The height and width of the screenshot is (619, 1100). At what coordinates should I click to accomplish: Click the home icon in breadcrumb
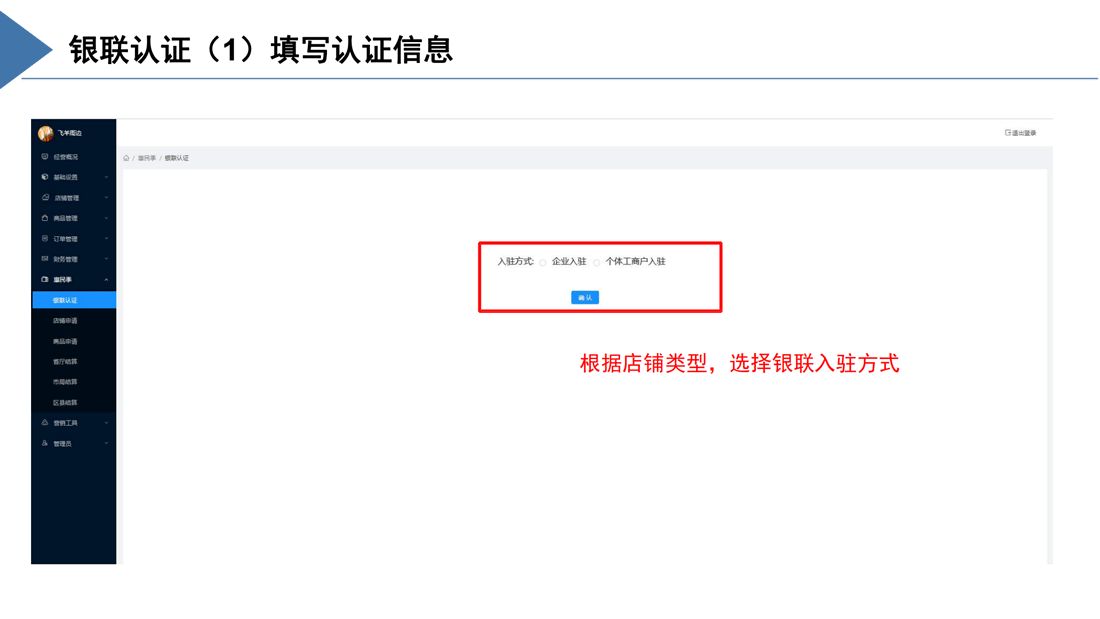[x=126, y=158]
